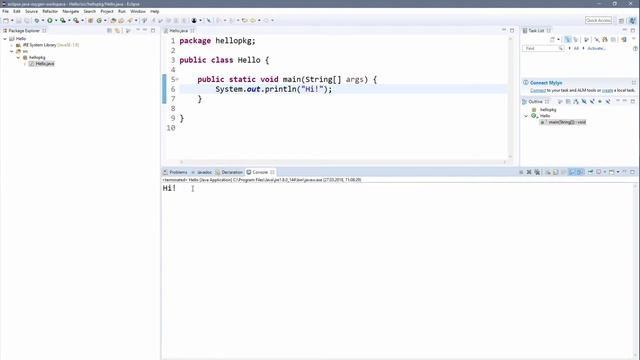Open the Window menu

pyautogui.click(x=138, y=11)
